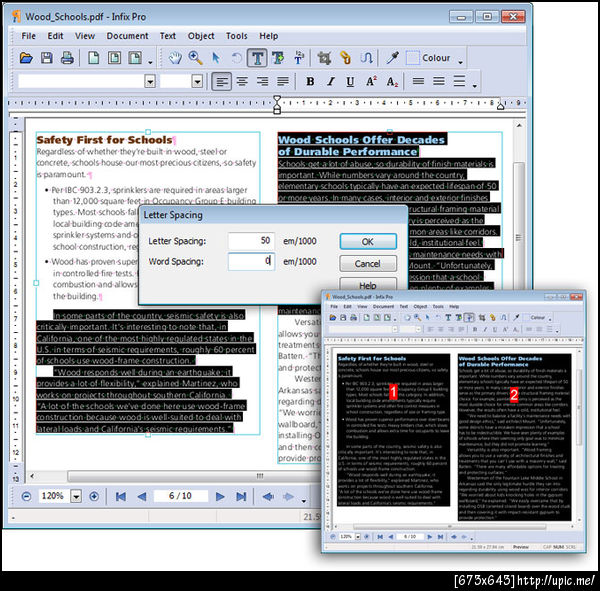Choose widest line spacing icon
This screenshot has width=600, height=591.
[460, 82]
